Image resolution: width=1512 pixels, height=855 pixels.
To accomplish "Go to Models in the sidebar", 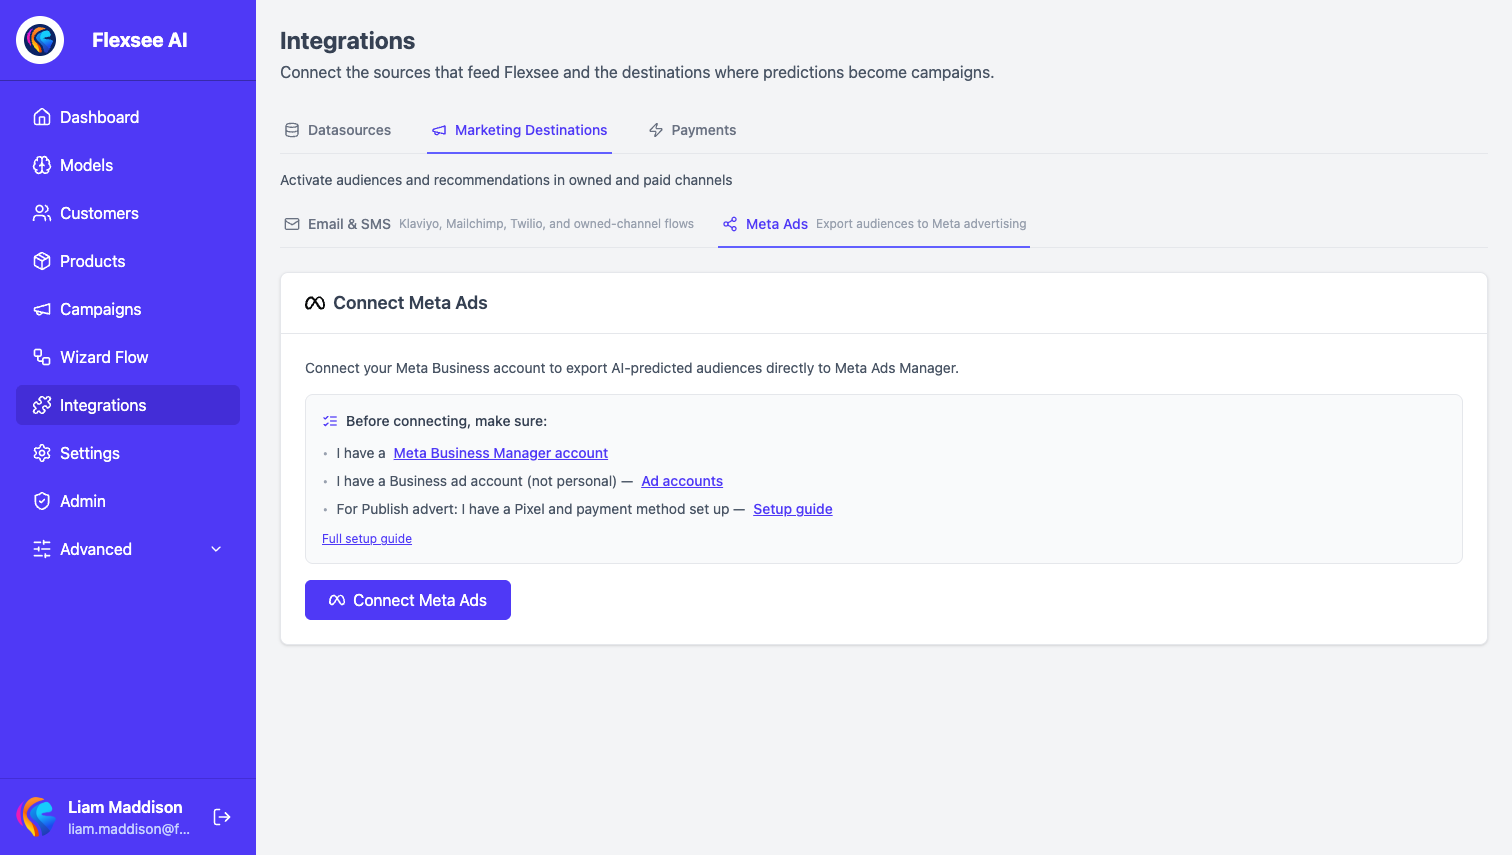I will [x=128, y=165].
